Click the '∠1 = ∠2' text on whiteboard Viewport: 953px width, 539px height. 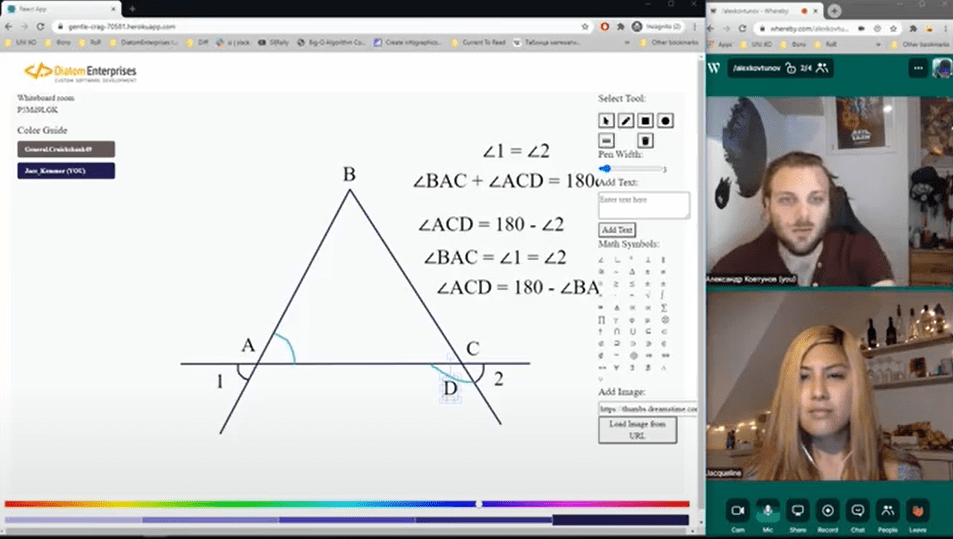[x=516, y=151]
